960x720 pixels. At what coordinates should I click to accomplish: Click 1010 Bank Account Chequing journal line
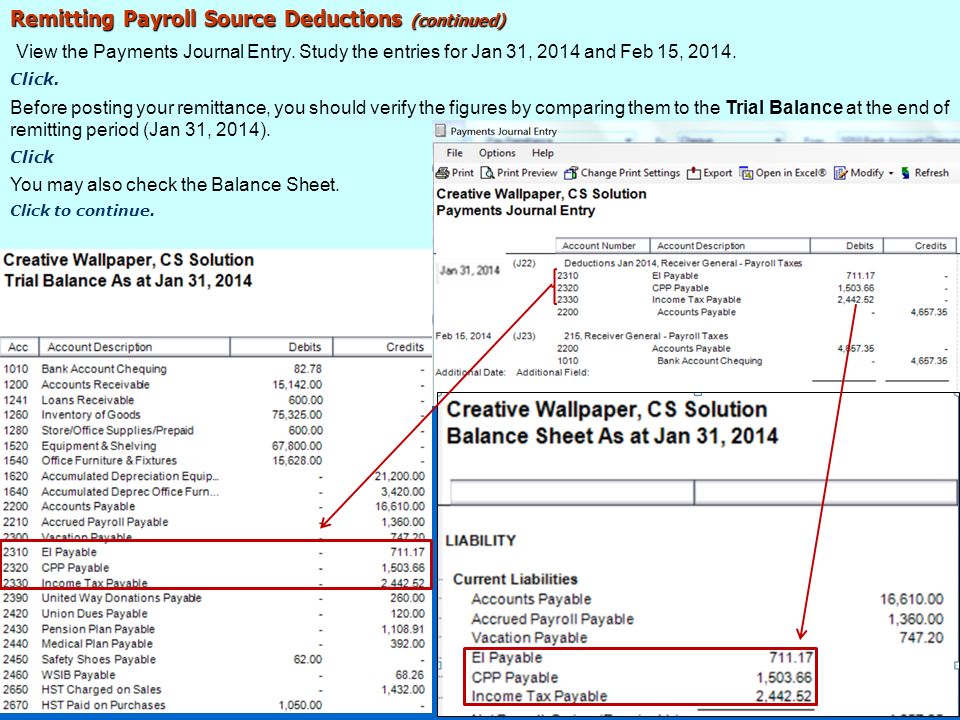pos(752,361)
